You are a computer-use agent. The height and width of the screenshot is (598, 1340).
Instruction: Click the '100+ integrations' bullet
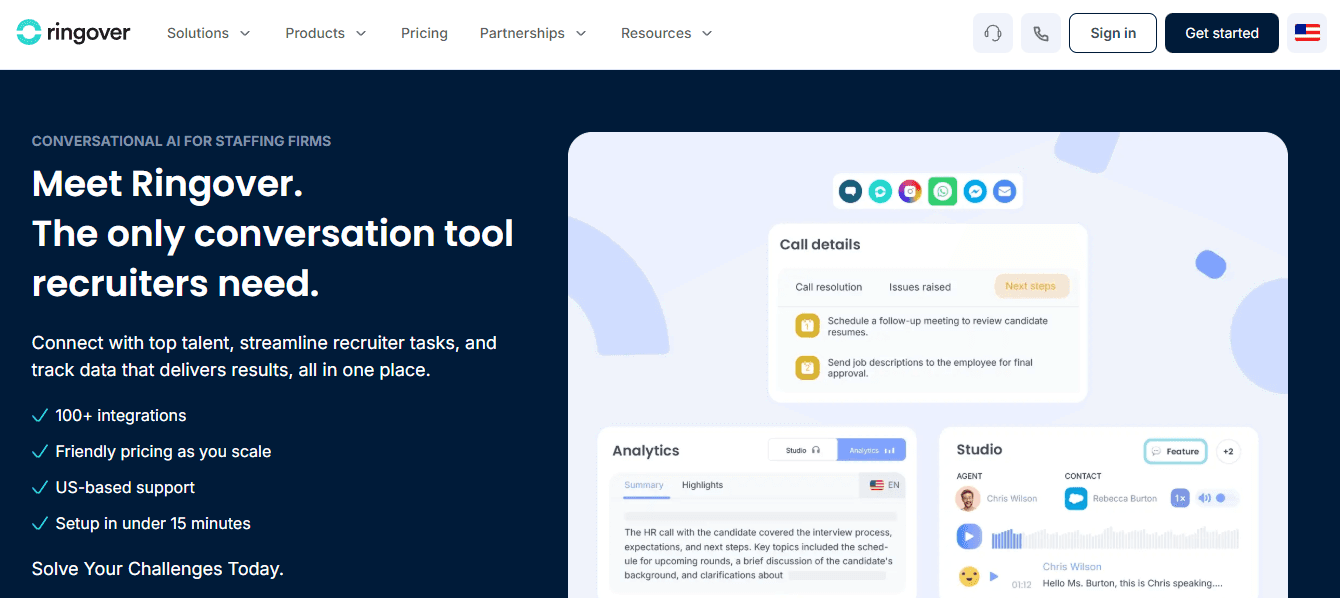pos(121,415)
